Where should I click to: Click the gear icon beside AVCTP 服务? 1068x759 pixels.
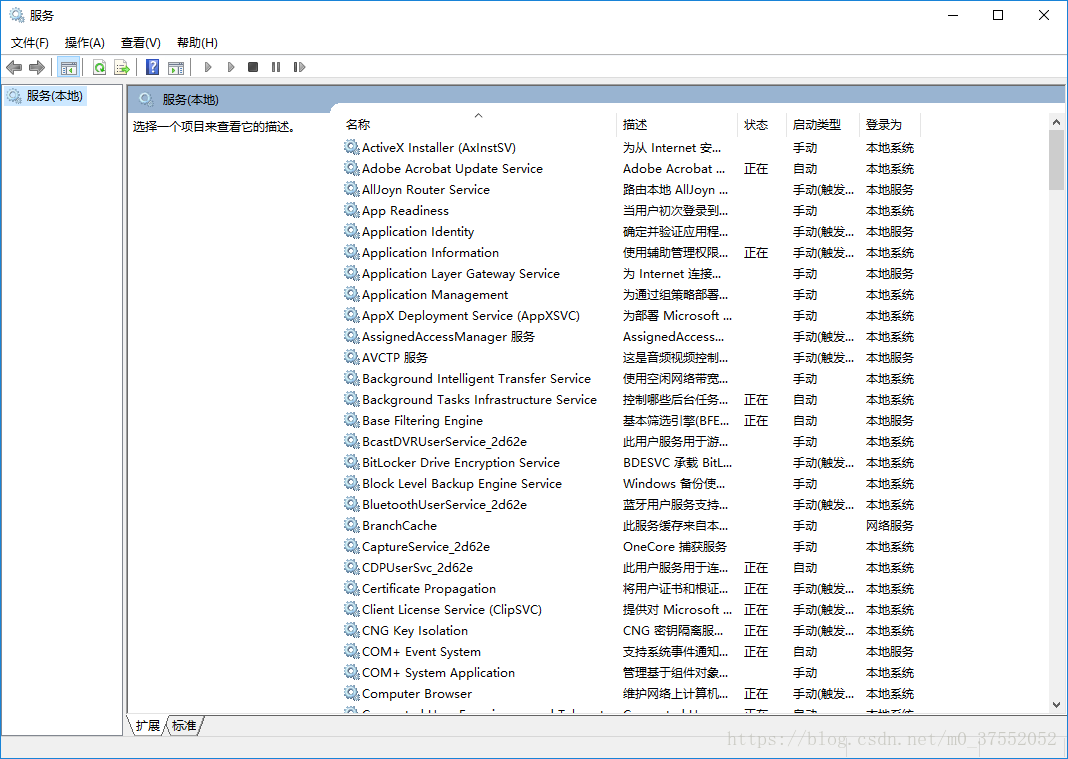[351, 357]
